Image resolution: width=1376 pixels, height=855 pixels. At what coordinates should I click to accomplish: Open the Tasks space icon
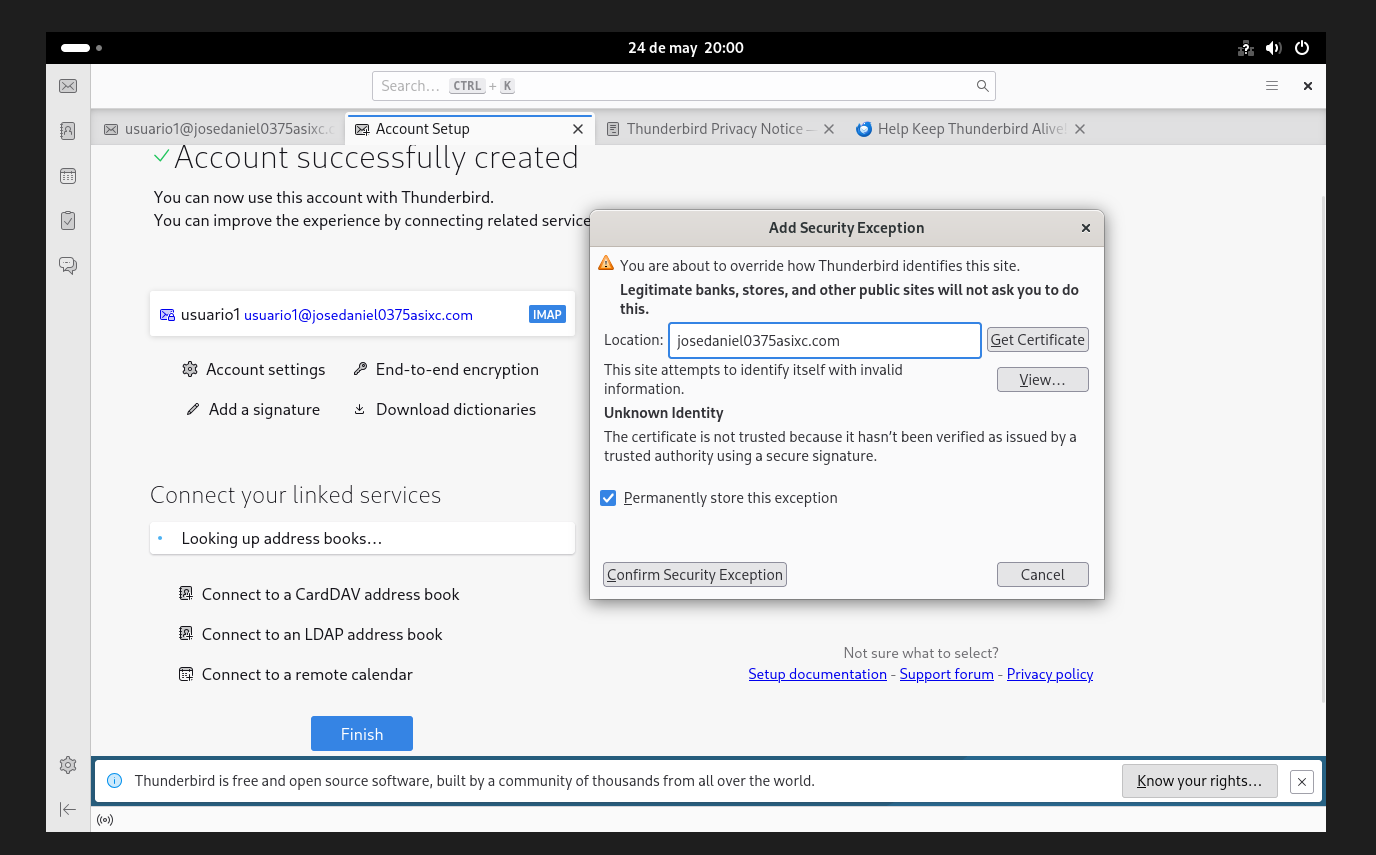(x=68, y=220)
